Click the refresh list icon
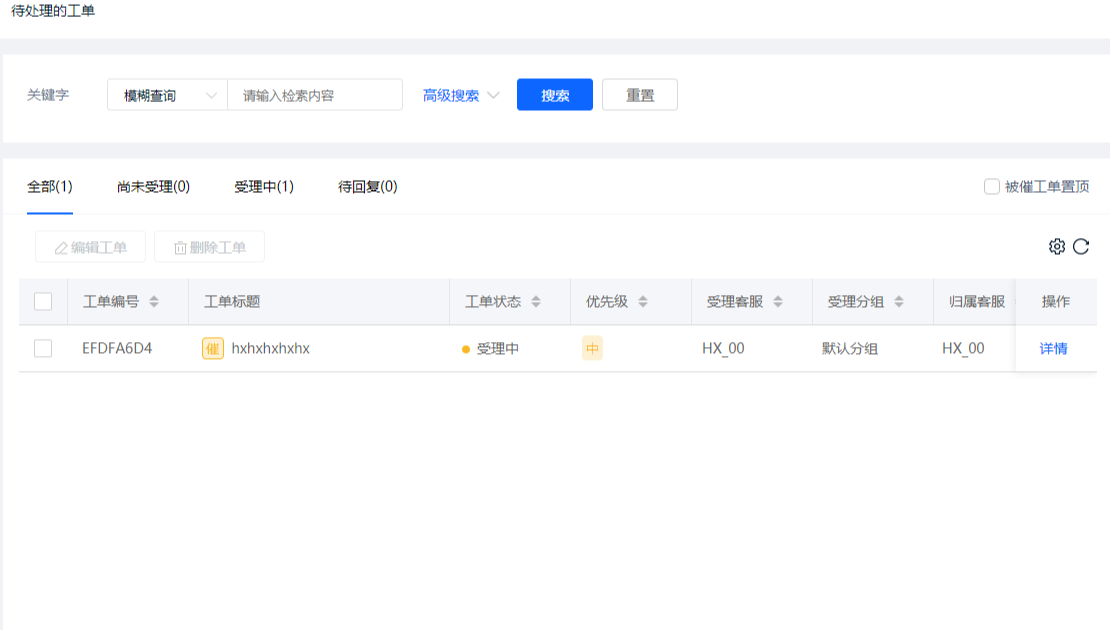 [x=1081, y=246]
